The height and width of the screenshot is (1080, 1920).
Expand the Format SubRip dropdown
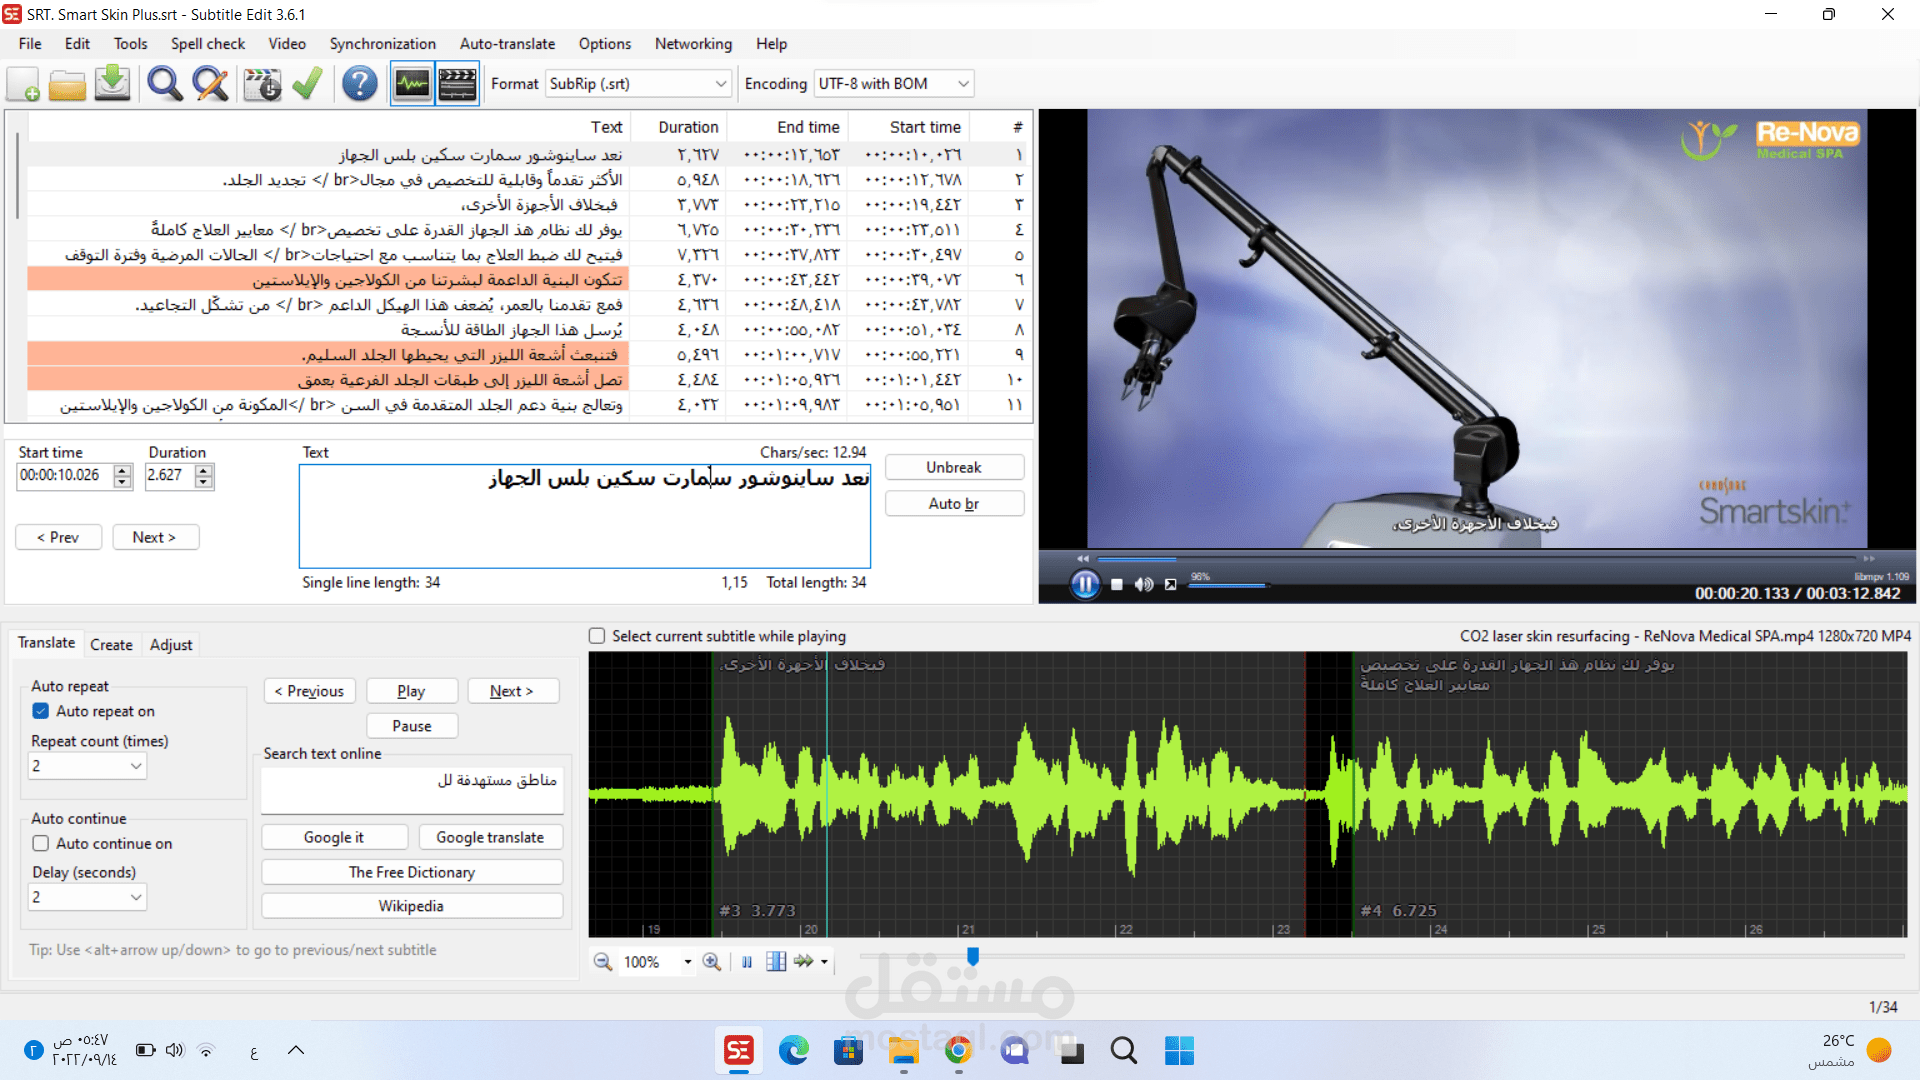(x=720, y=84)
